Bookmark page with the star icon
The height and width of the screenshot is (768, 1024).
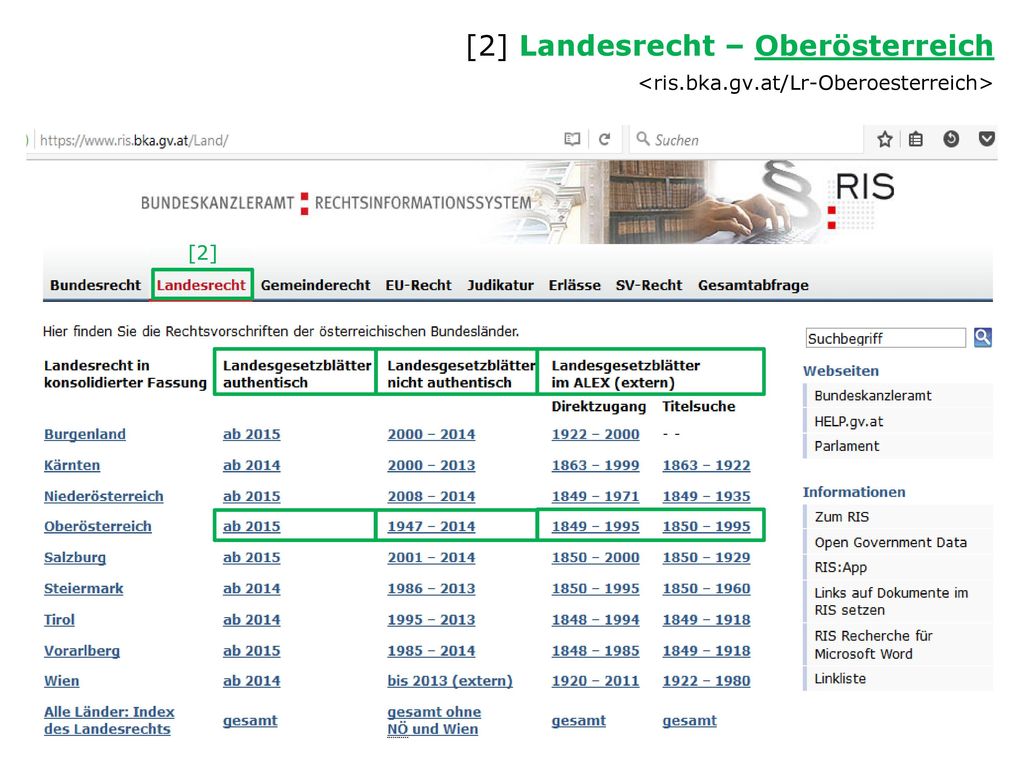pyautogui.click(x=885, y=139)
